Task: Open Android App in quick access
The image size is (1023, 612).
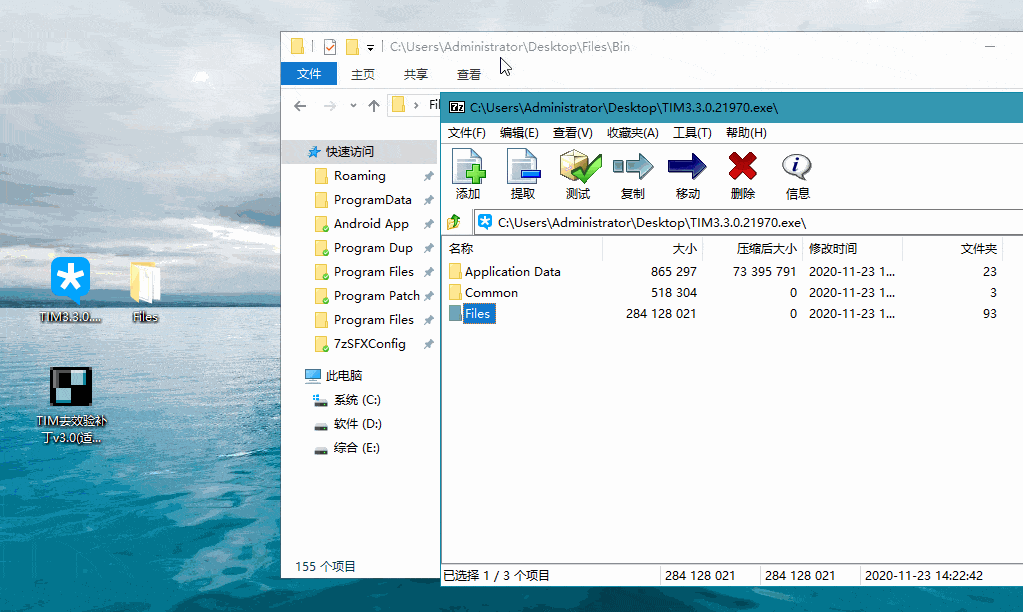Action: click(x=371, y=224)
